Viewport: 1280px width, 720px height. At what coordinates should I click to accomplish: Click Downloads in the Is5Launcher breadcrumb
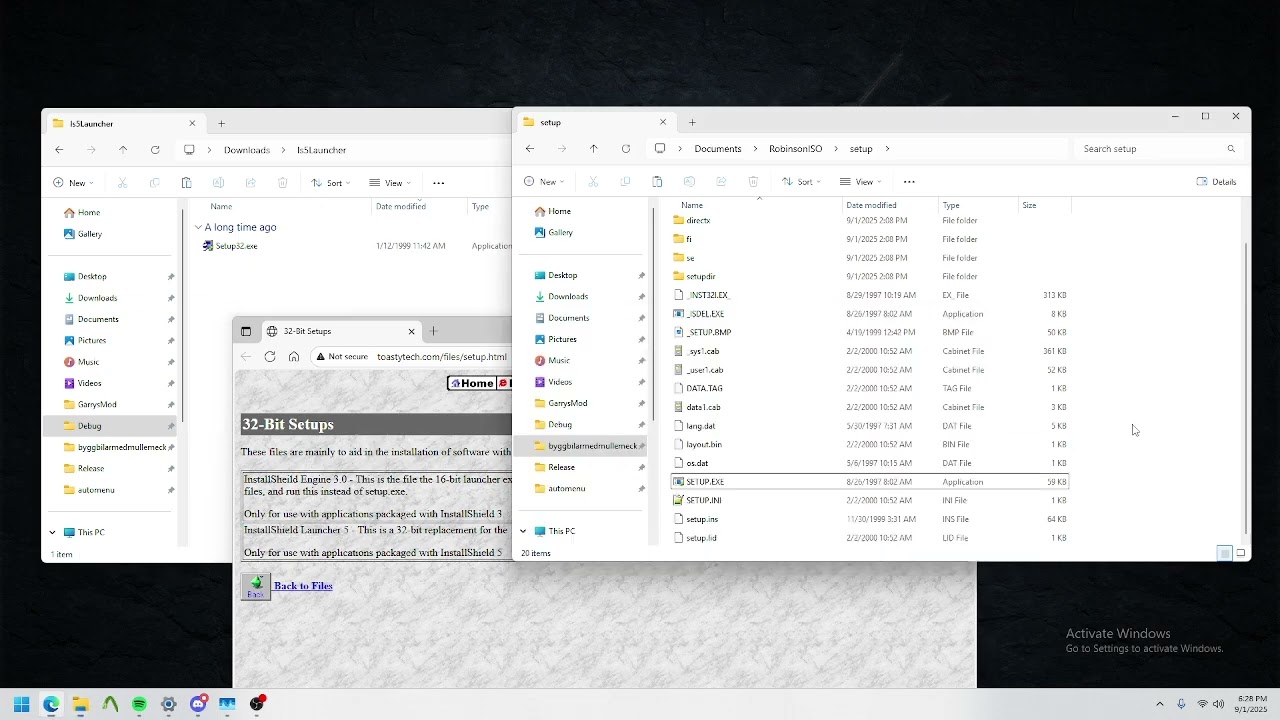point(247,150)
